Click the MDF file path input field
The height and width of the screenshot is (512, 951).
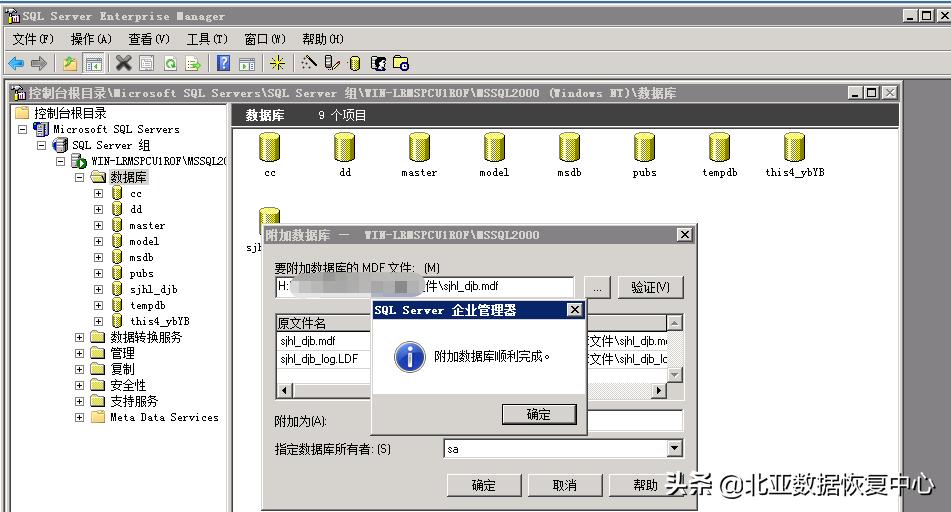coord(425,287)
